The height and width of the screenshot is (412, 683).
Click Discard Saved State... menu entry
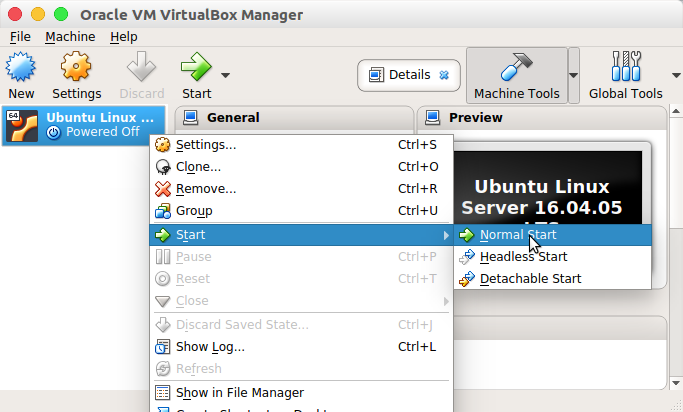301,324
